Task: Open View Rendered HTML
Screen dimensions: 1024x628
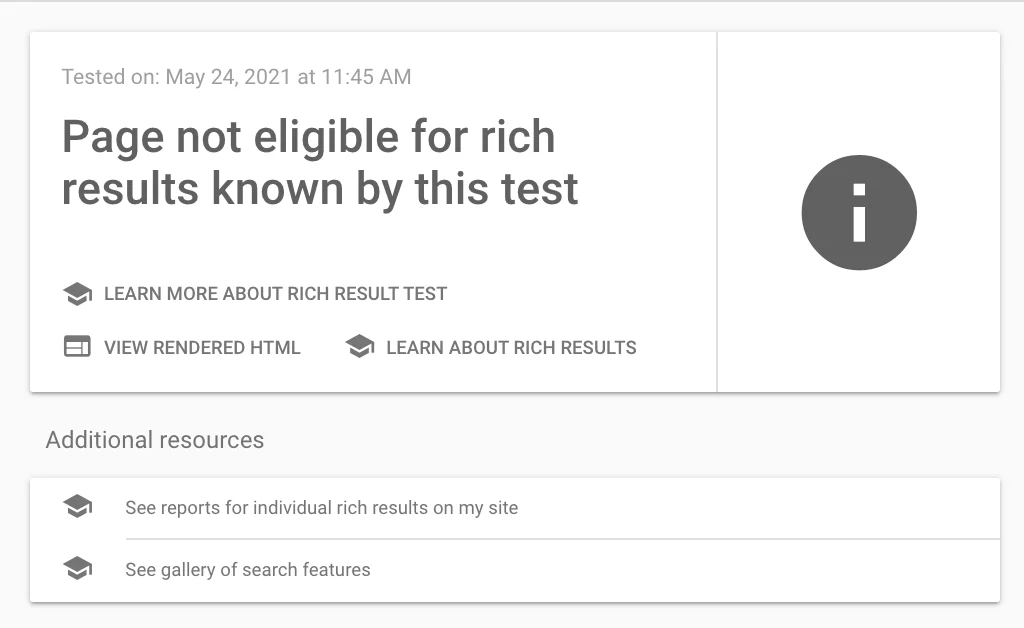Action: pyautogui.click(x=202, y=348)
